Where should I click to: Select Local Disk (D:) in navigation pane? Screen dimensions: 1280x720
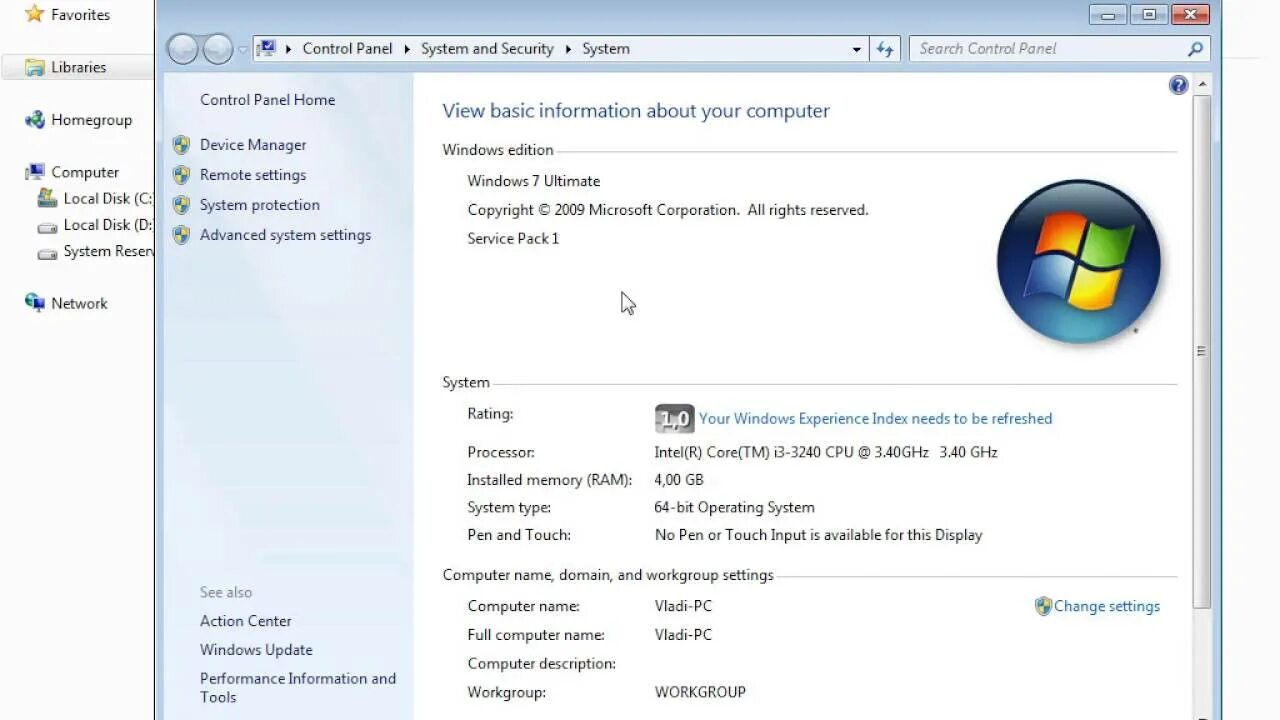(x=108, y=225)
